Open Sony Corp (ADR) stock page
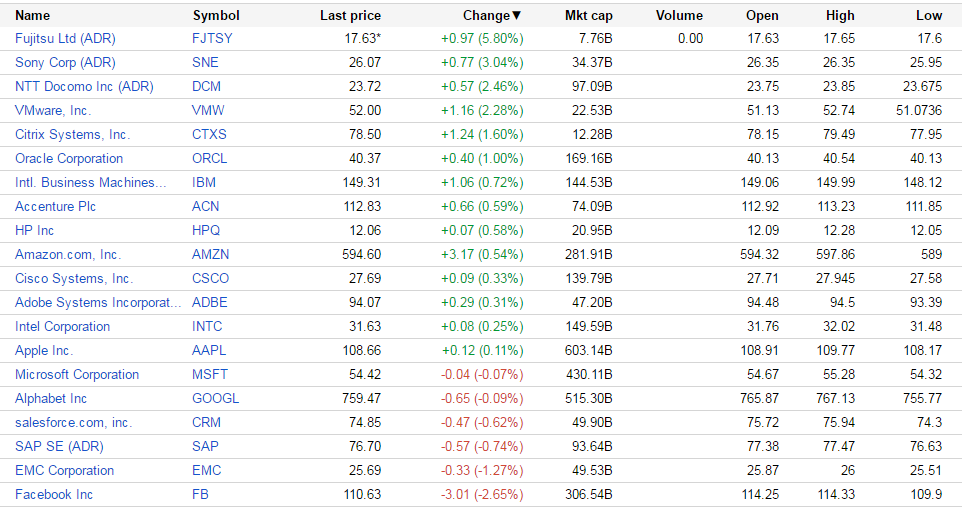This screenshot has height=509, width=962. point(65,62)
